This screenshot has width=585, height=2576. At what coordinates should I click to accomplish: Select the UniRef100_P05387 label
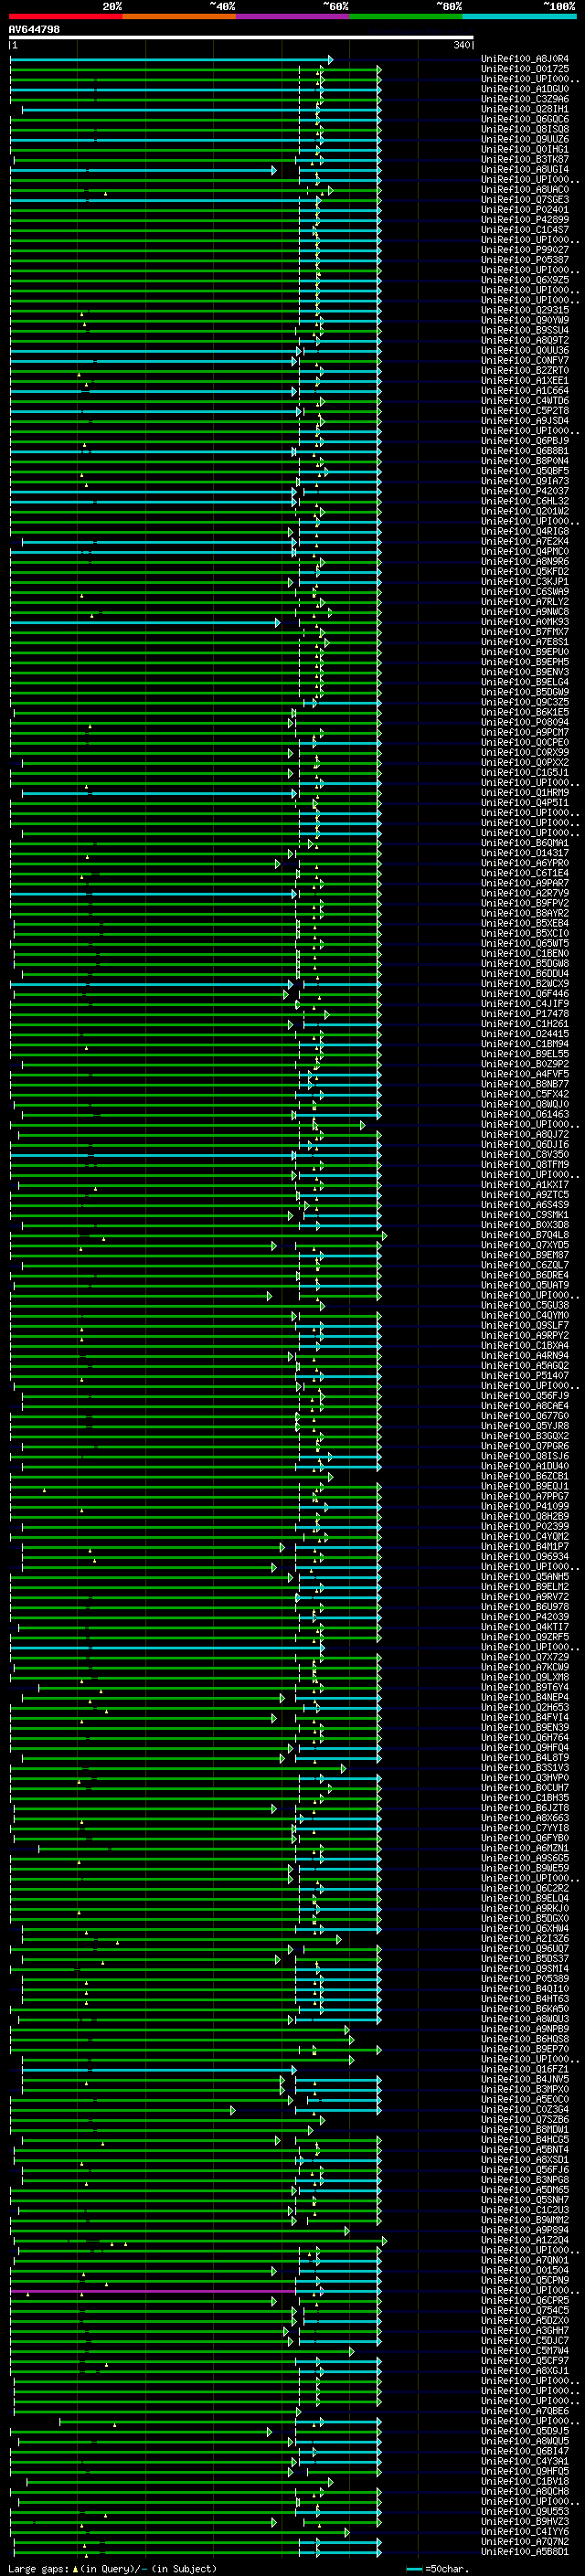525,260
